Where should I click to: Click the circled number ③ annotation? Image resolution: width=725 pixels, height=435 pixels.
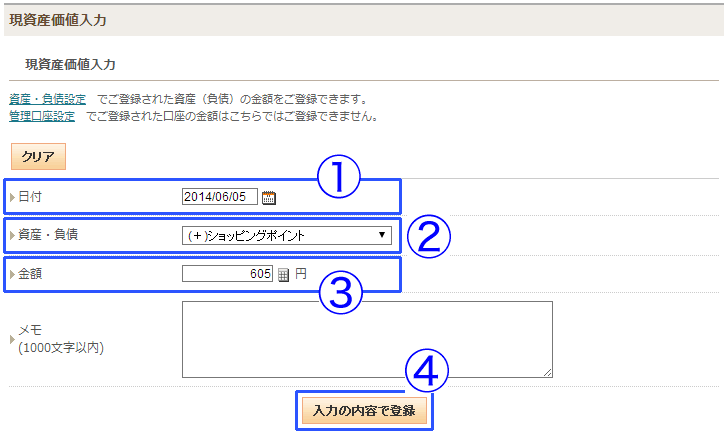coord(341,293)
